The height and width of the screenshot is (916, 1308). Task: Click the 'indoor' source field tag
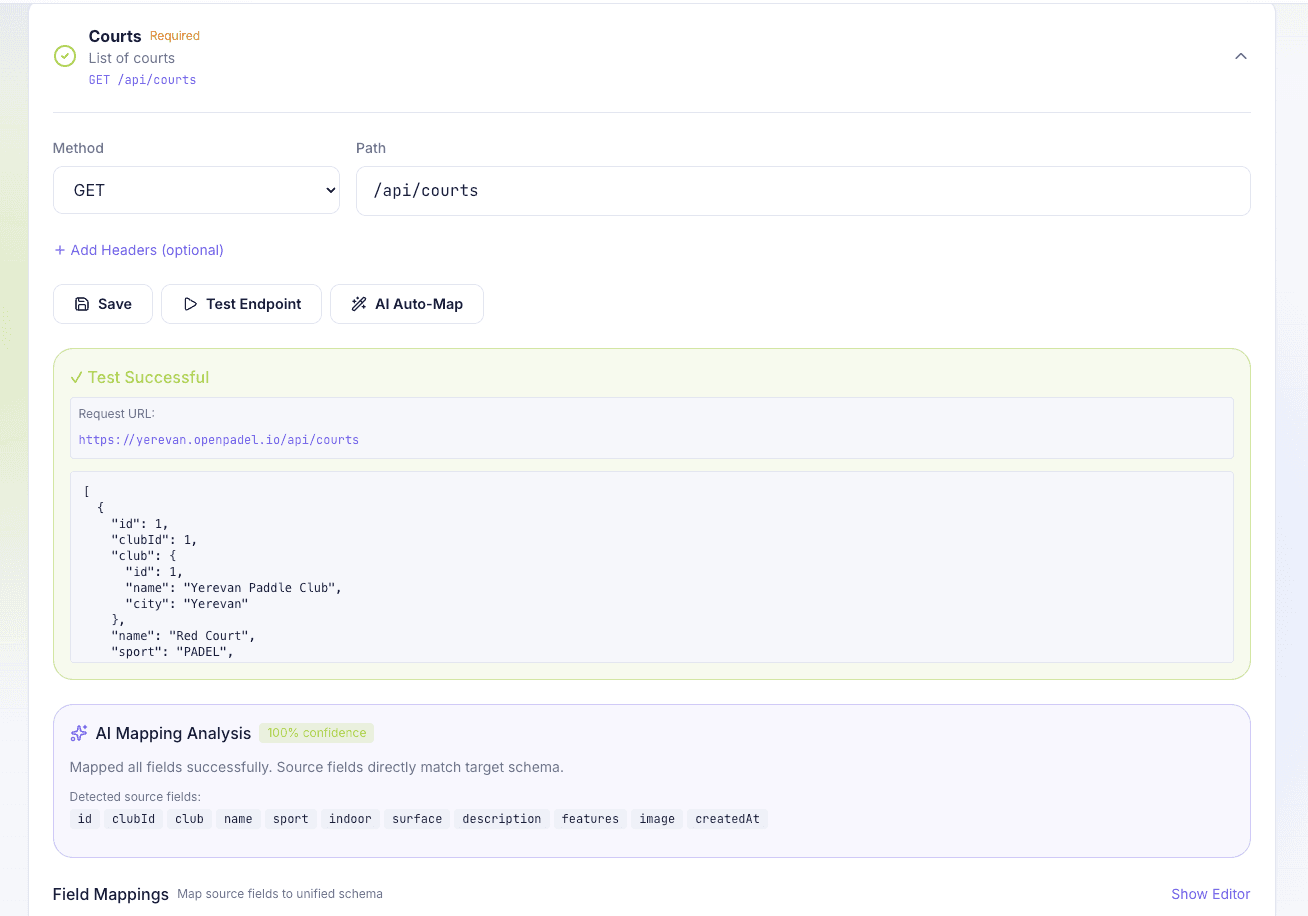(350, 819)
